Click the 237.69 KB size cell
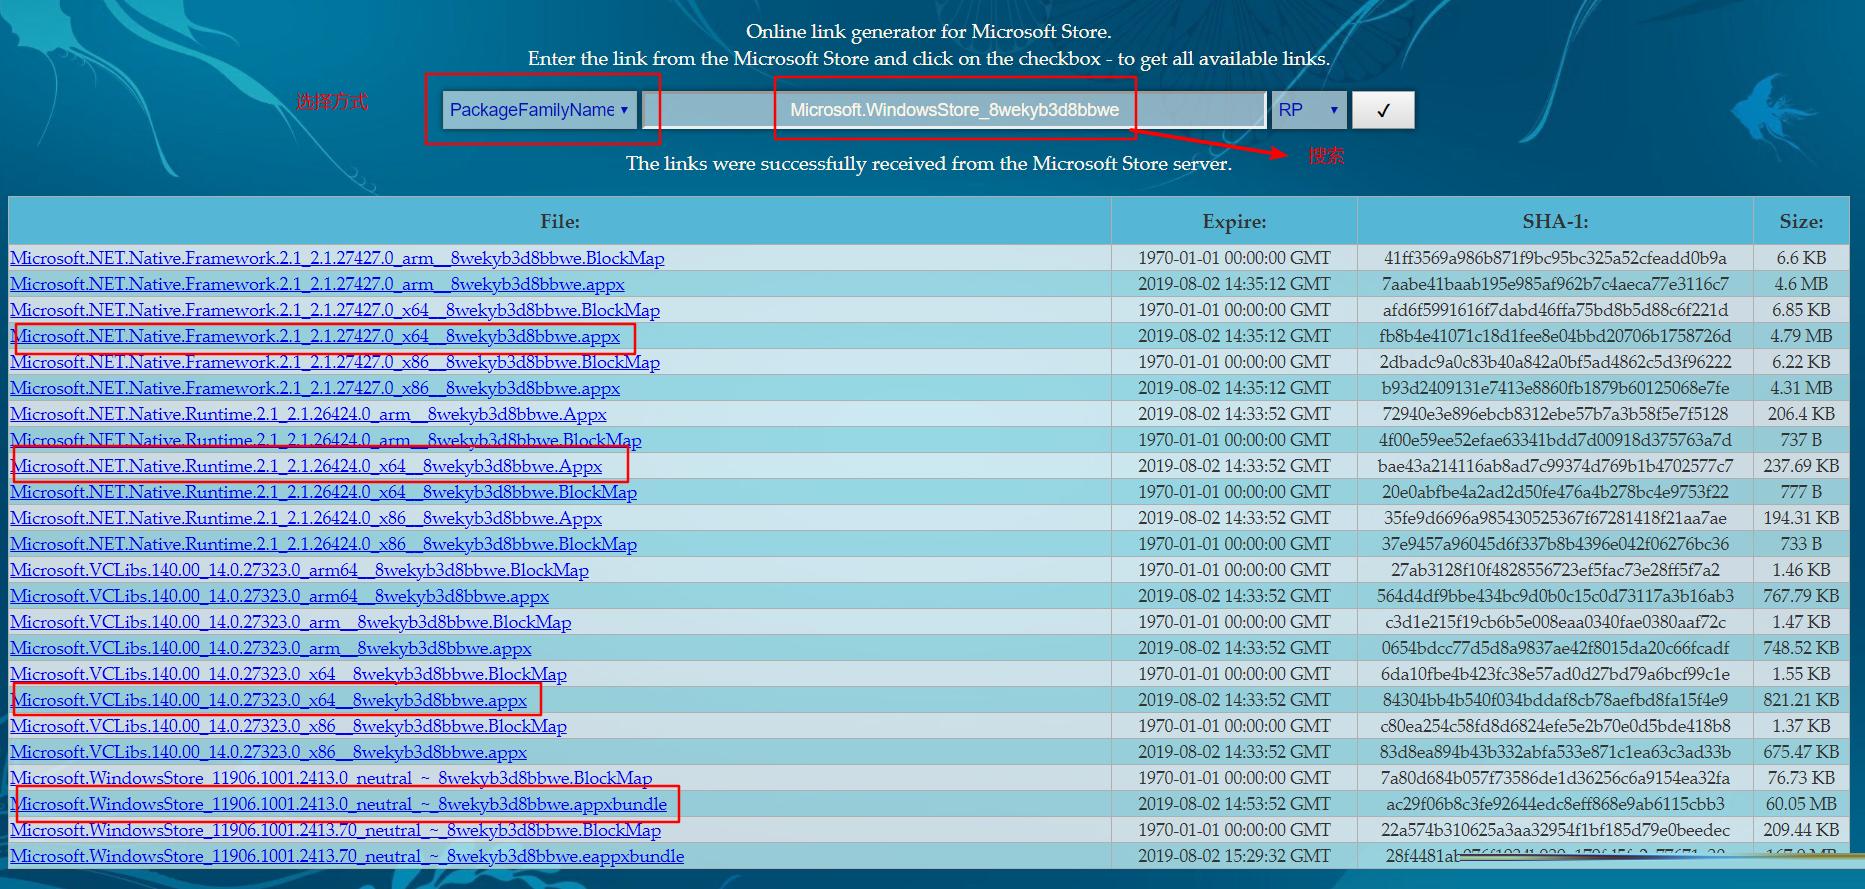 pos(1801,466)
